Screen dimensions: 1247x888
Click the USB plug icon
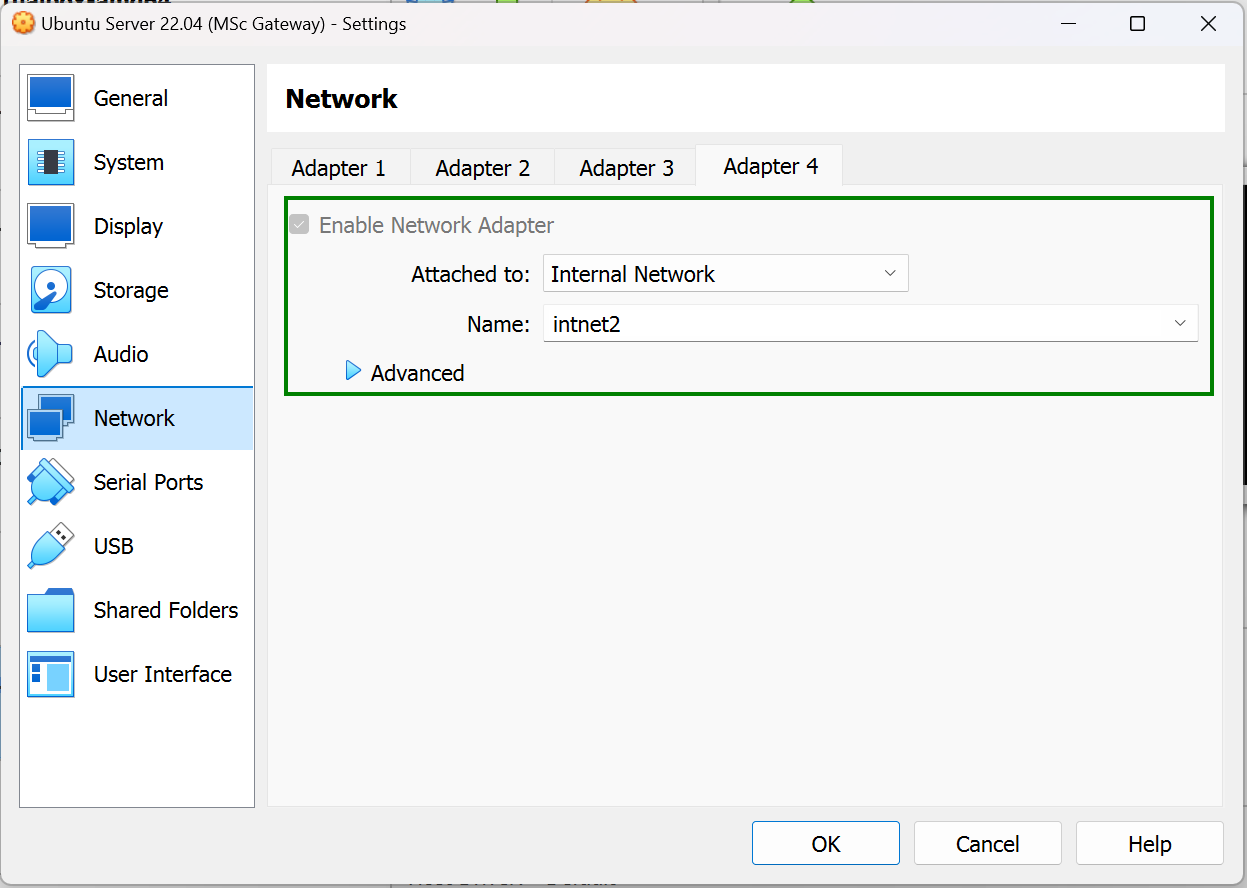click(50, 546)
